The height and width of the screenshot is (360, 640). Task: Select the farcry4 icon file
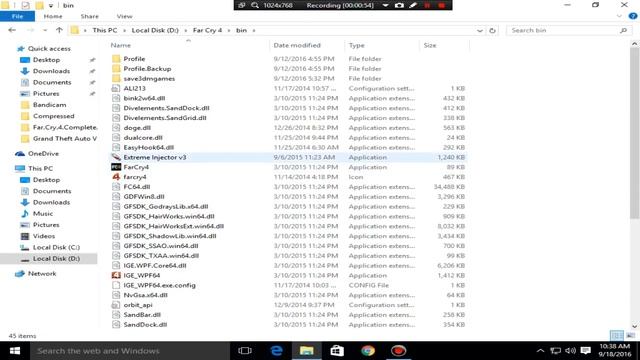(116, 177)
